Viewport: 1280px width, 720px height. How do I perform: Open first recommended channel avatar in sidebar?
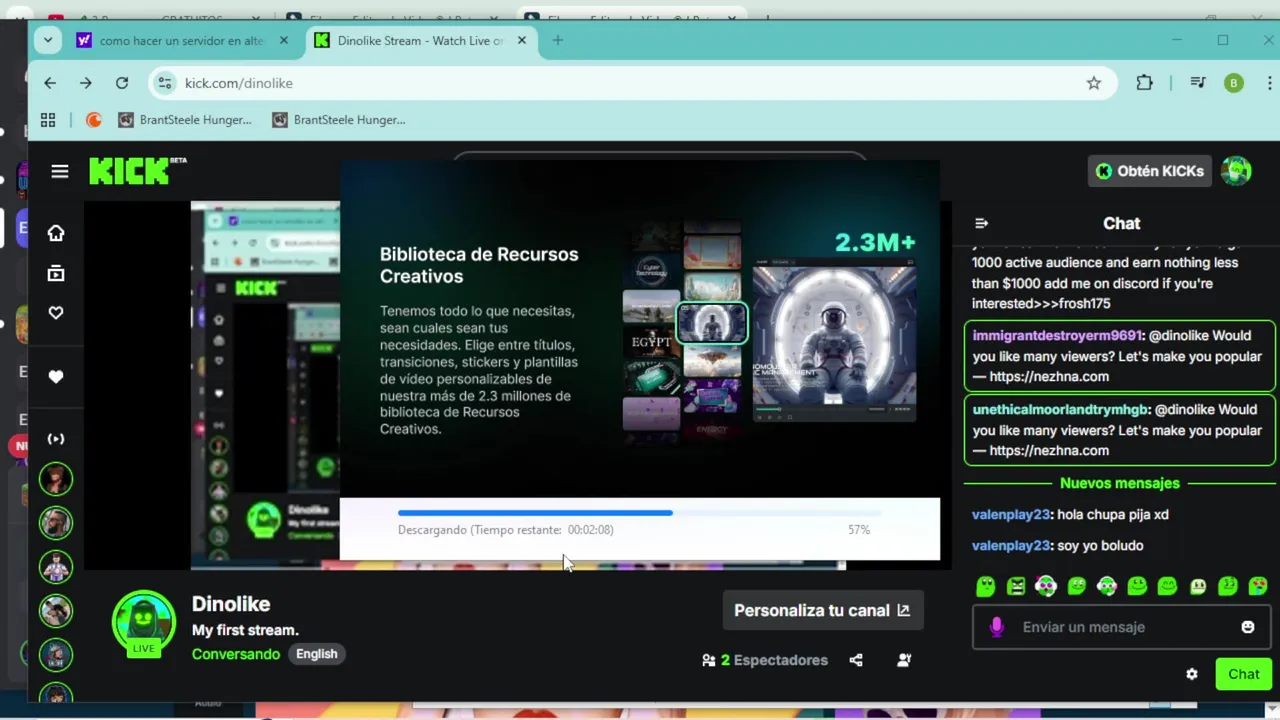[56, 479]
